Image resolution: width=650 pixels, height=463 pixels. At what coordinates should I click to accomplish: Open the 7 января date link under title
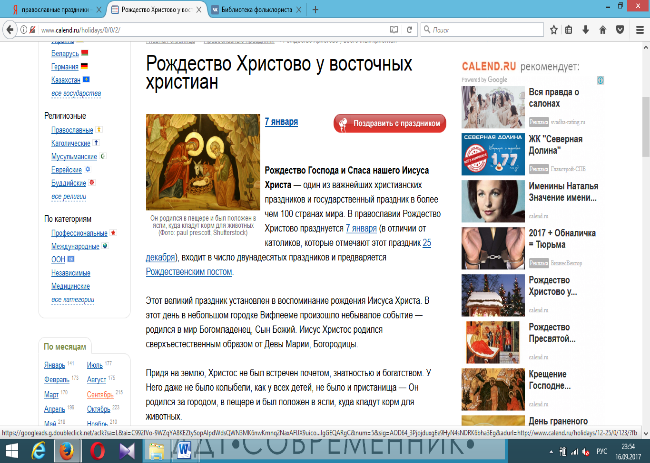tap(281, 121)
